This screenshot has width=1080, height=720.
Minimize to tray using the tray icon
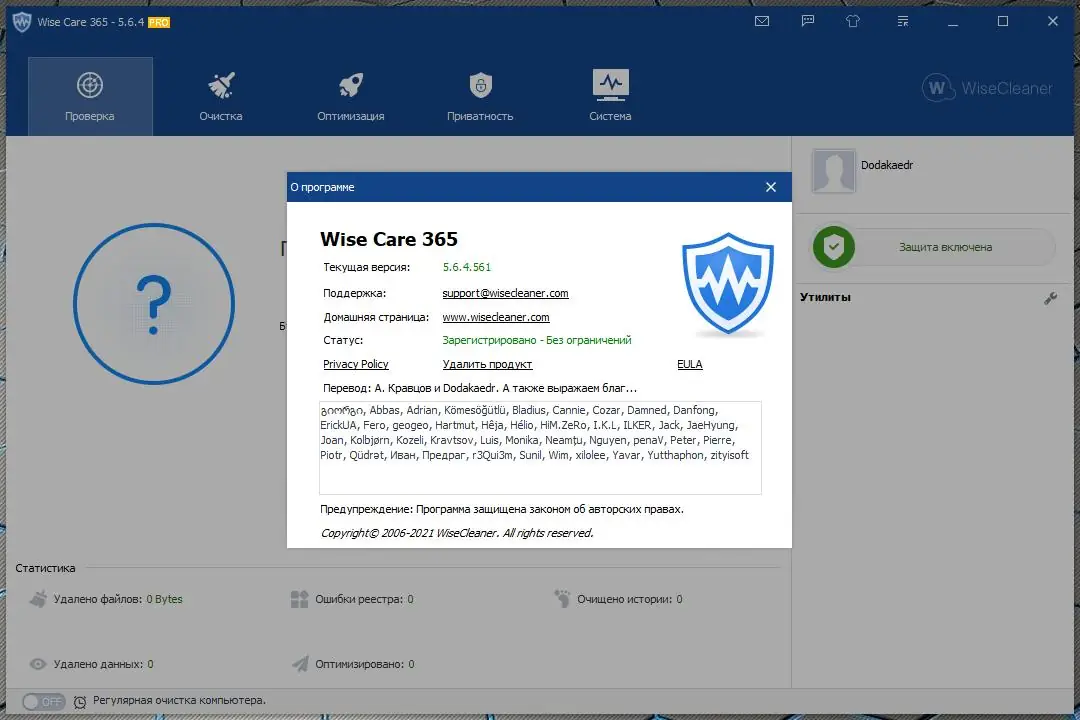[x=901, y=20]
